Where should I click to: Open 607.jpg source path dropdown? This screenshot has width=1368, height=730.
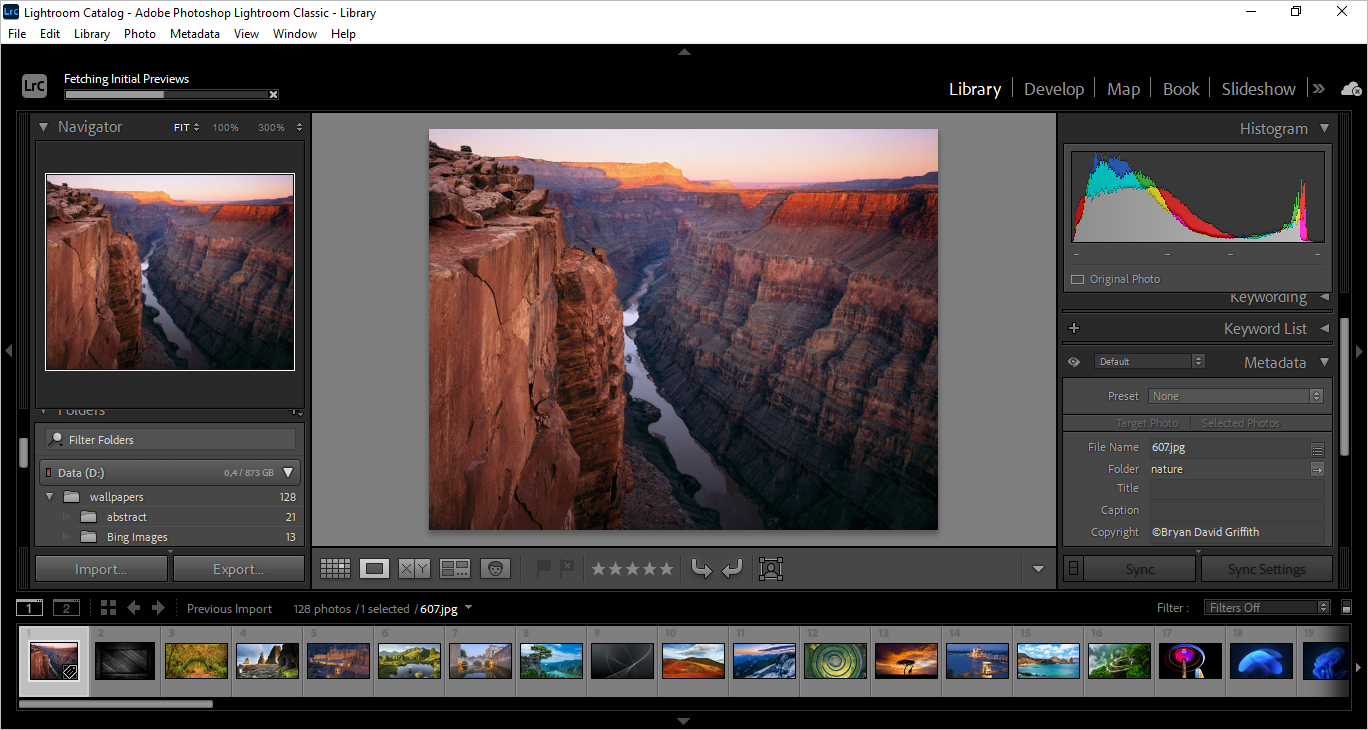(469, 608)
